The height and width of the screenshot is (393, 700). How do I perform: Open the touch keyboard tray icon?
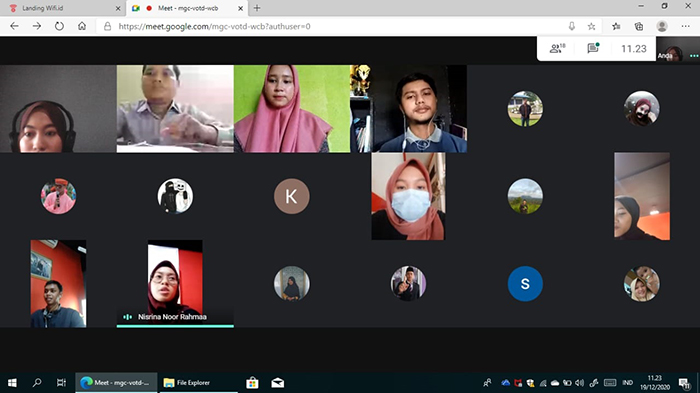pos(610,383)
